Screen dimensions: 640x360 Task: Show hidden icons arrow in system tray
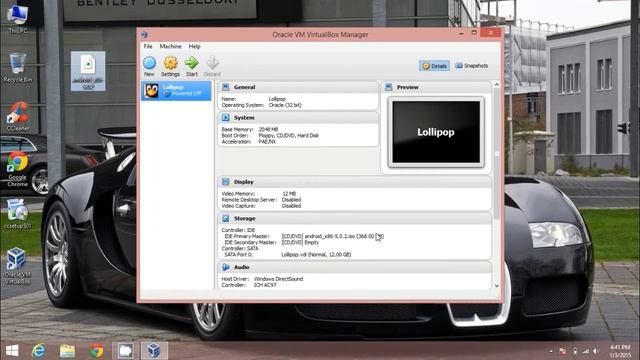[x=551, y=351]
